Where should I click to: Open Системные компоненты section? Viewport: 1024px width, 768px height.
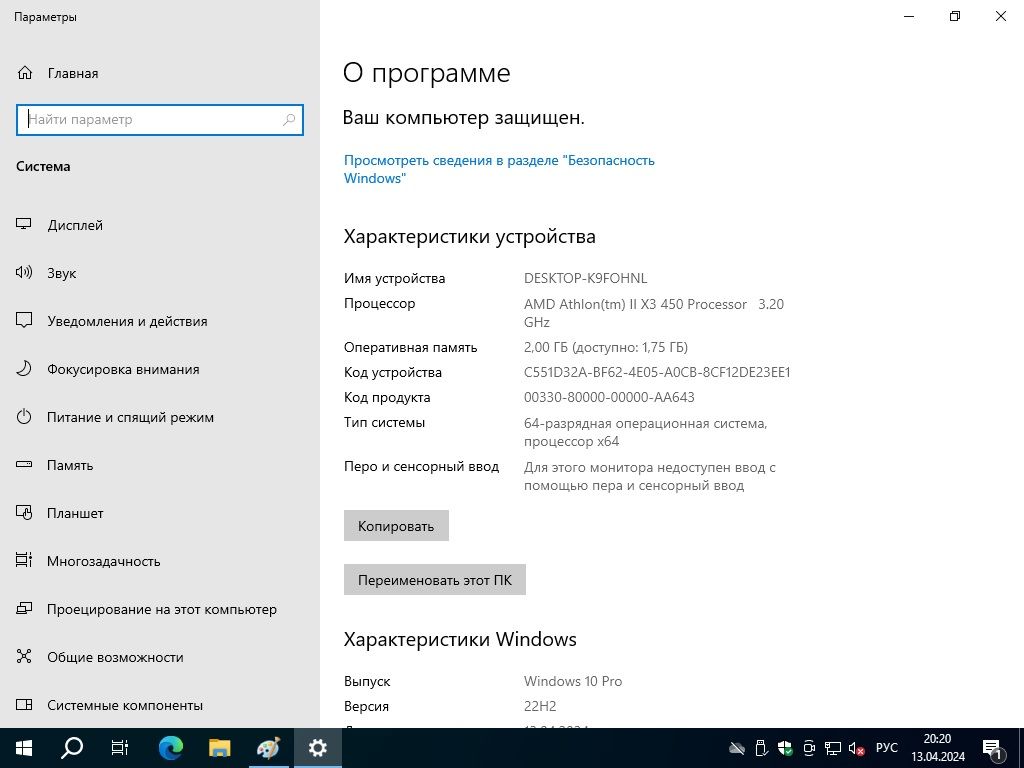click(x=125, y=705)
